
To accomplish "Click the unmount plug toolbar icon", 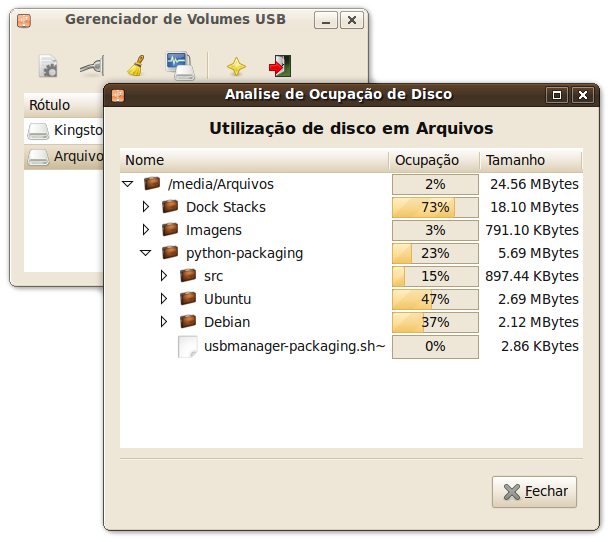I will [x=92, y=66].
